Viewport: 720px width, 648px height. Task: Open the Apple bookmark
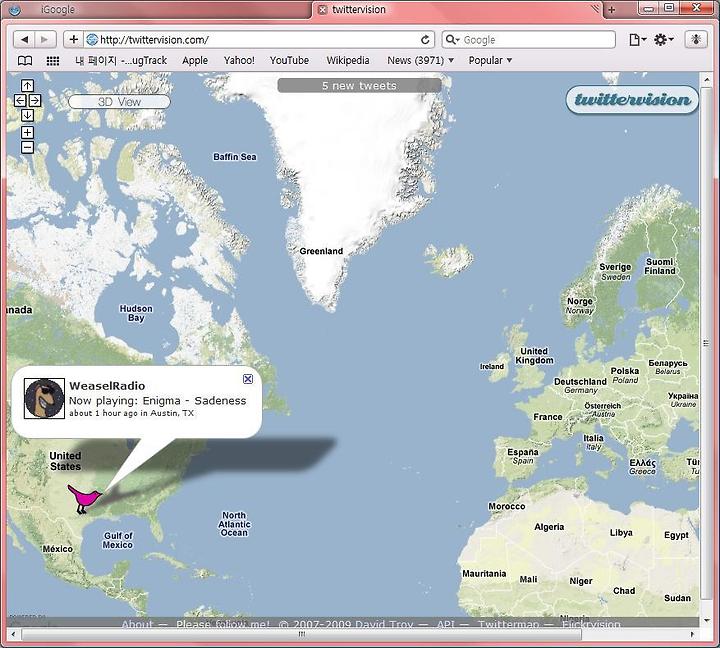tap(195, 61)
